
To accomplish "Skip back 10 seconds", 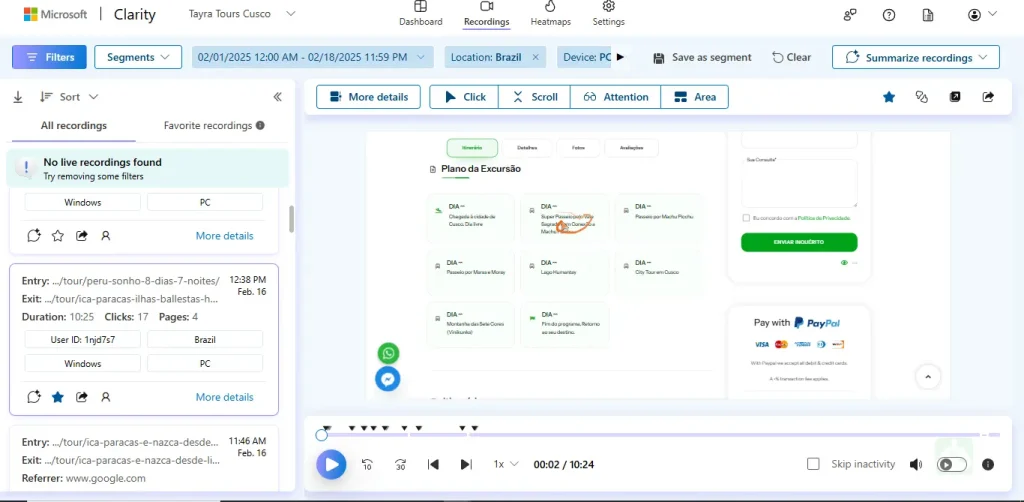I will 367,464.
